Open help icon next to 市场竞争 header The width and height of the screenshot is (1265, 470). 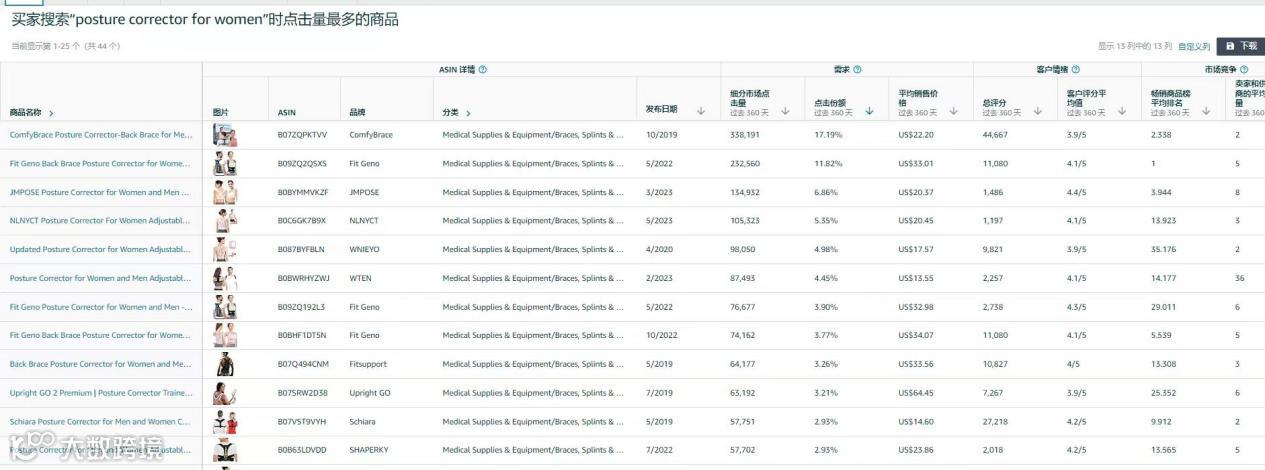(1244, 70)
